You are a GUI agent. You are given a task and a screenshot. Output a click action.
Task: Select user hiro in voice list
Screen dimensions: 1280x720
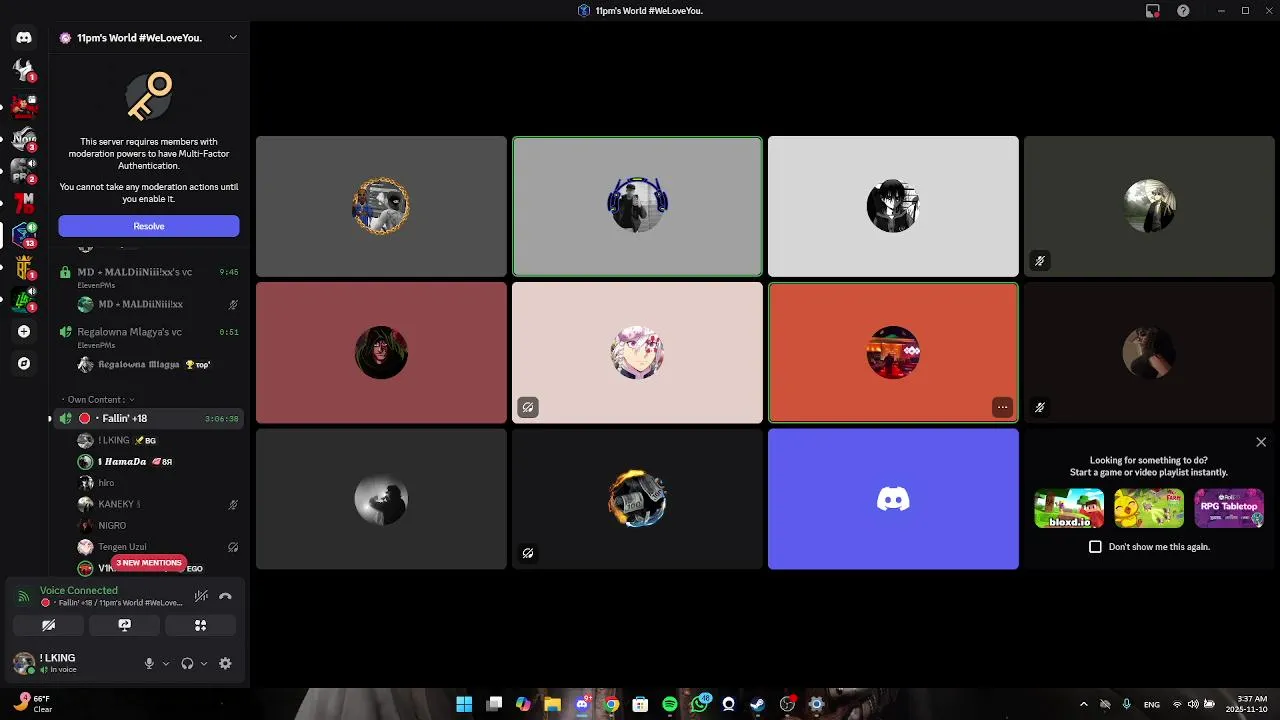(157, 483)
